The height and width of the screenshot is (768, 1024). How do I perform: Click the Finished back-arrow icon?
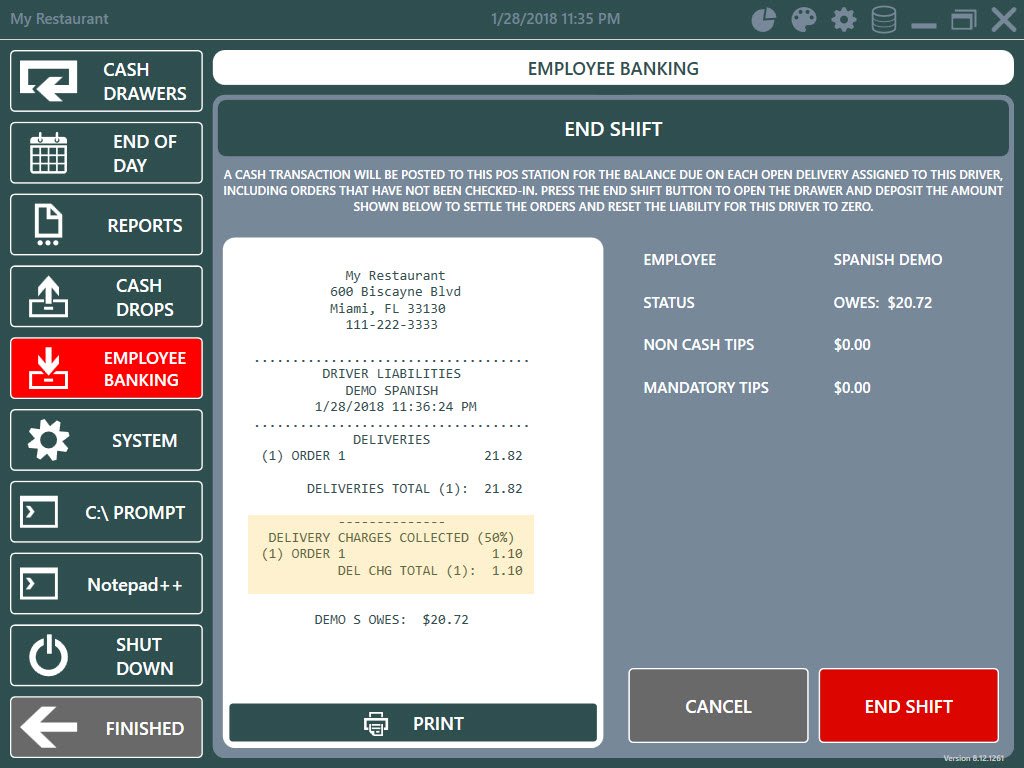pos(49,728)
